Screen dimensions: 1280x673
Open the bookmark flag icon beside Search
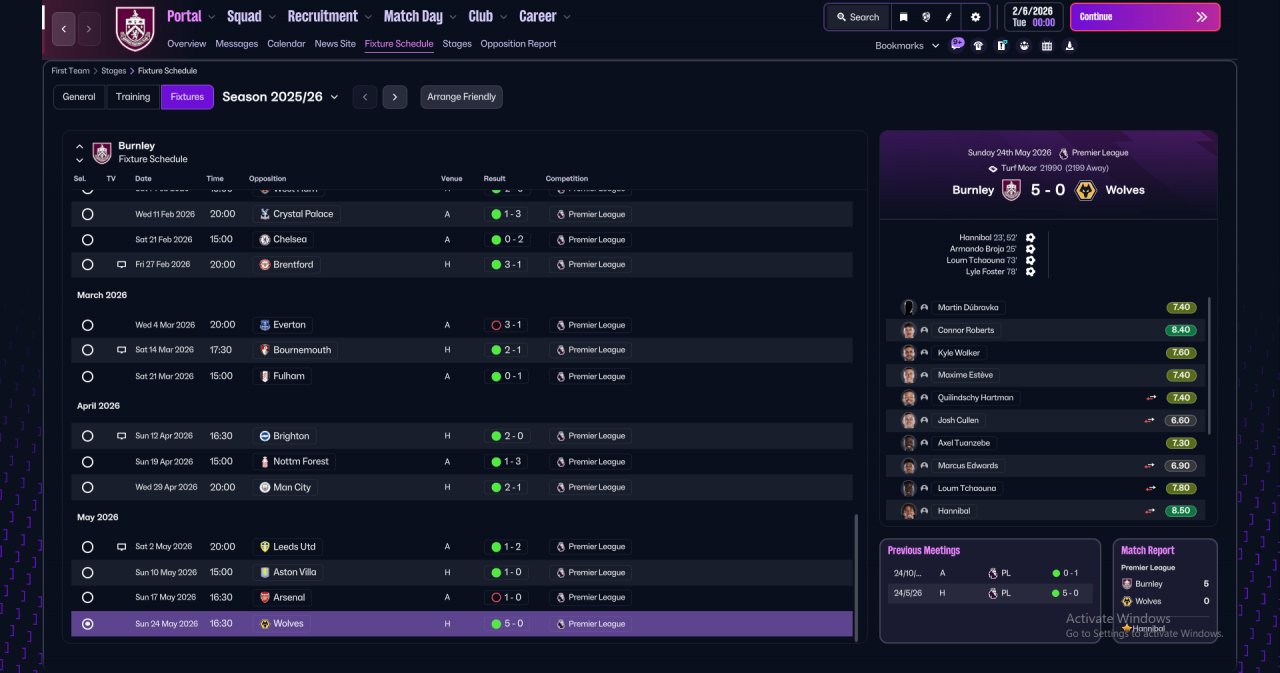tap(903, 17)
